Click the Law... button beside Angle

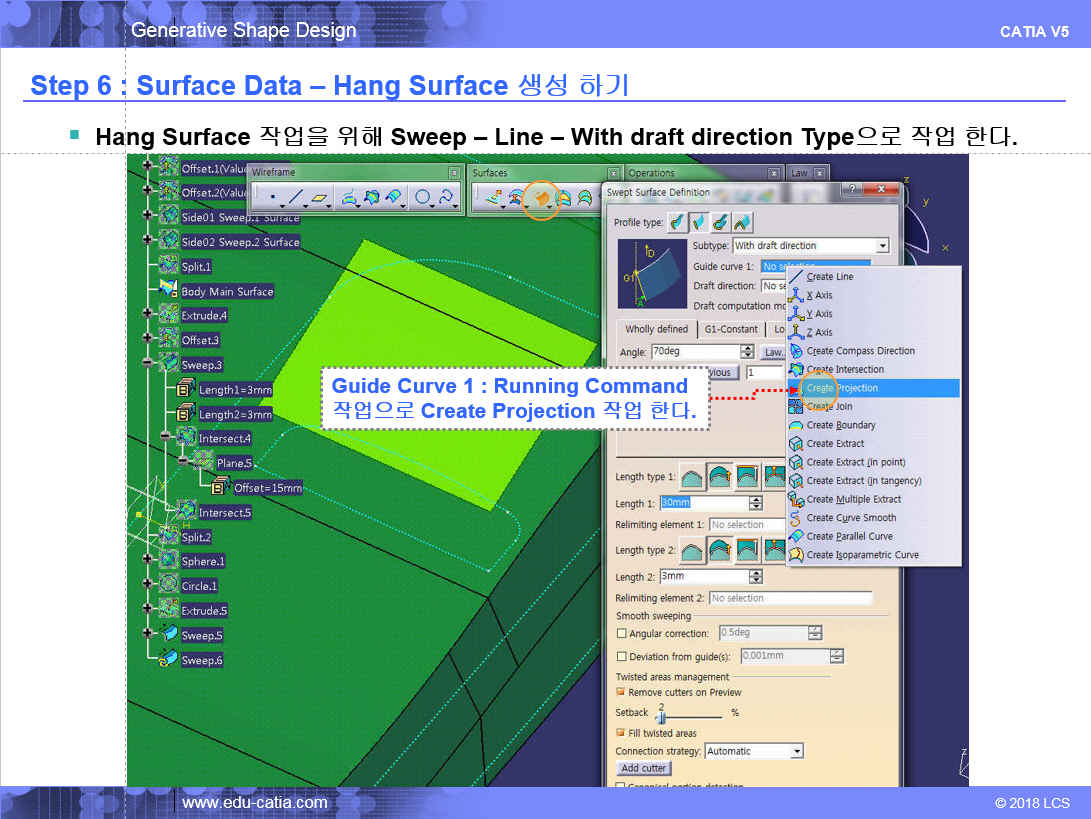click(x=774, y=352)
